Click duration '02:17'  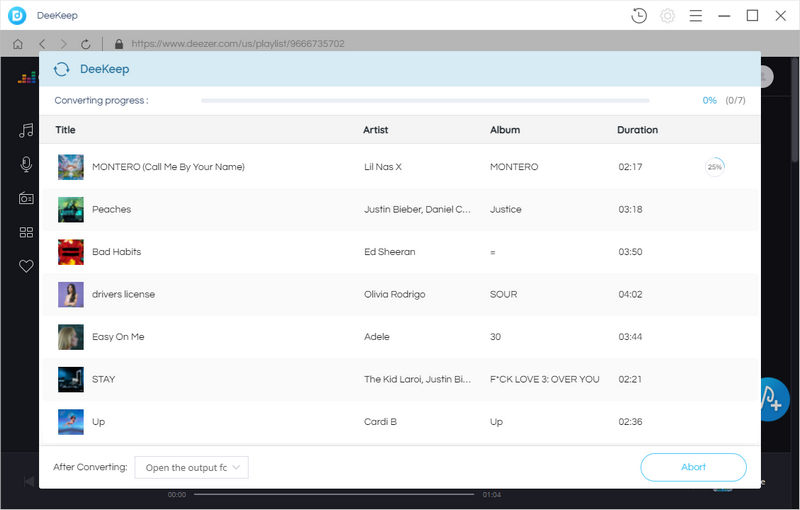(630, 167)
